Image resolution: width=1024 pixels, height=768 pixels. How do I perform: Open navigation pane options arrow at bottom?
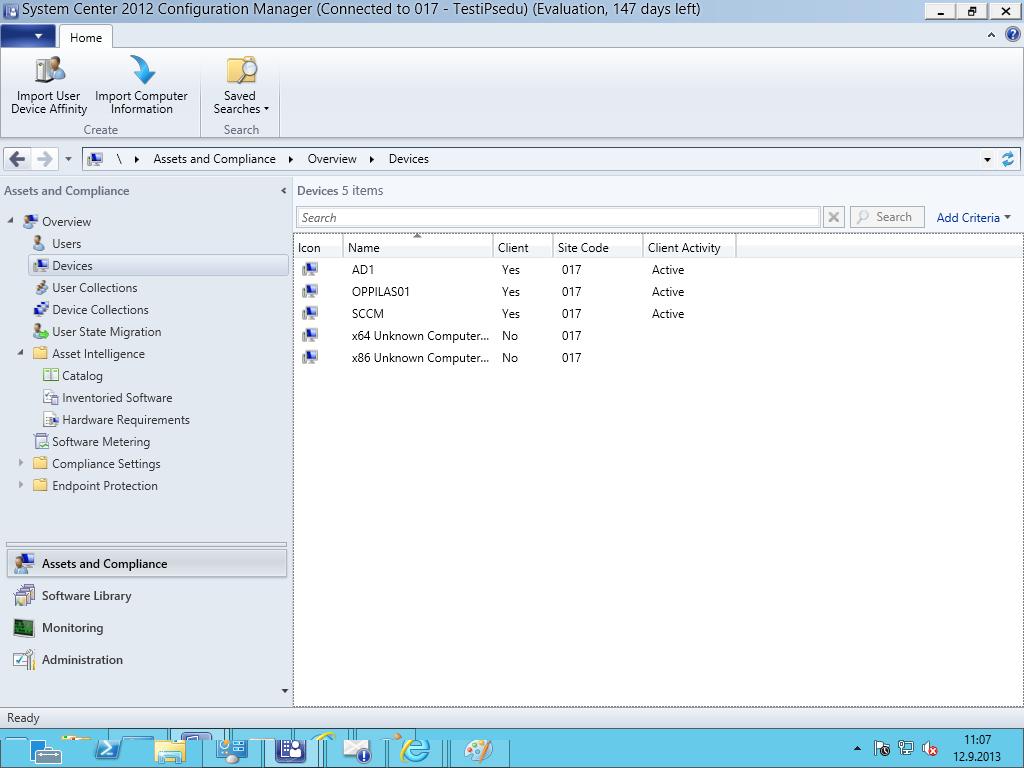(x=284, y=690)
